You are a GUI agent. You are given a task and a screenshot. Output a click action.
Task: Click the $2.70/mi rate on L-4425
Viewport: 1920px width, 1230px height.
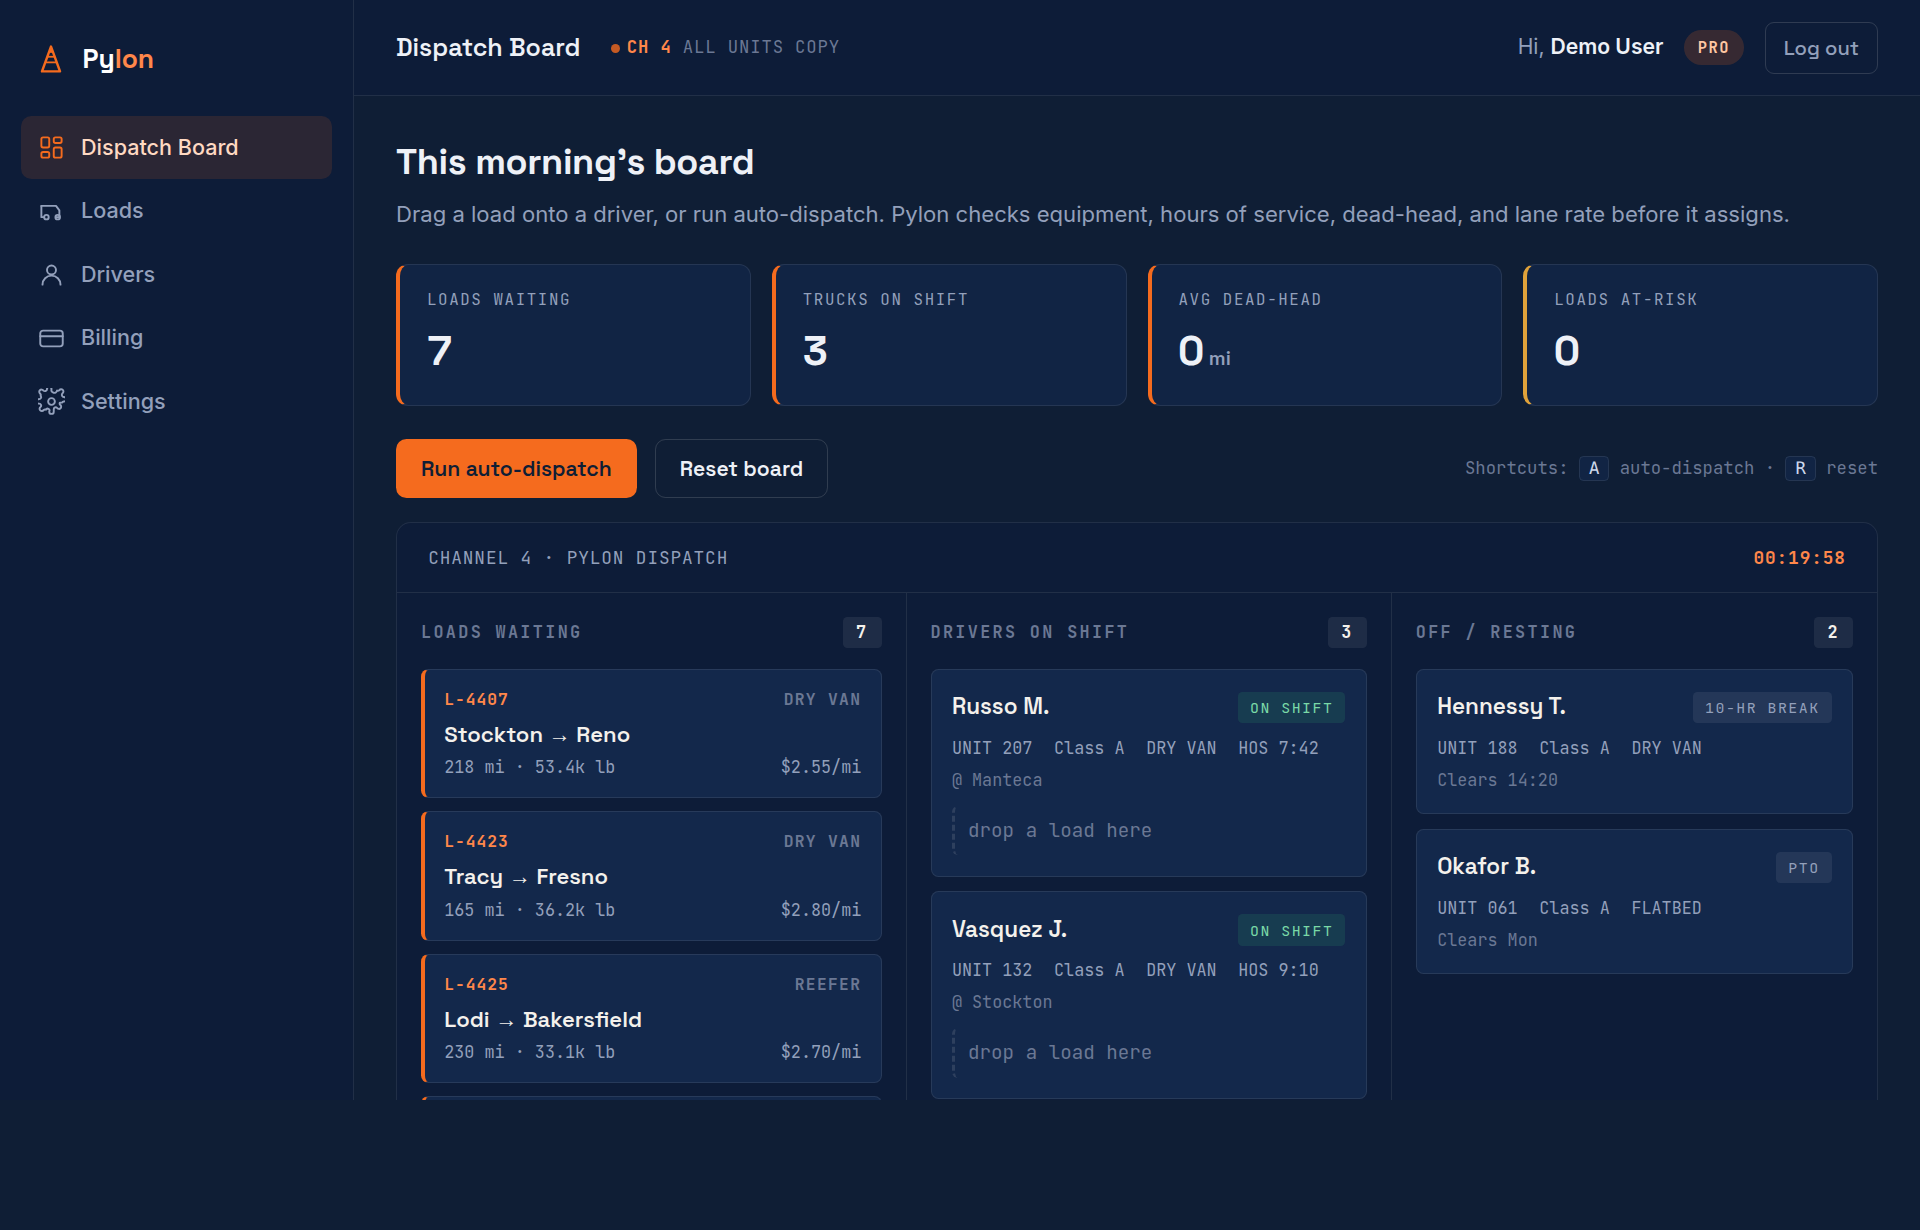click(821, 1052)
